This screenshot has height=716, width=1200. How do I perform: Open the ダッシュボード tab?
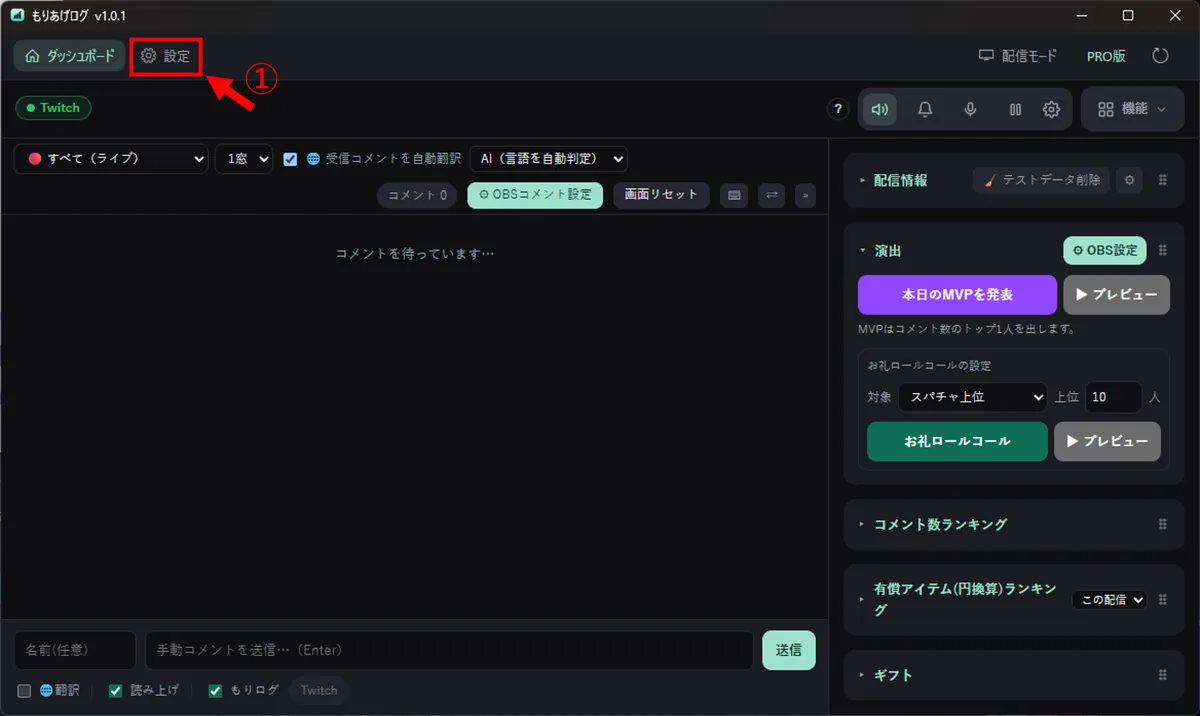tap(69, 56)
